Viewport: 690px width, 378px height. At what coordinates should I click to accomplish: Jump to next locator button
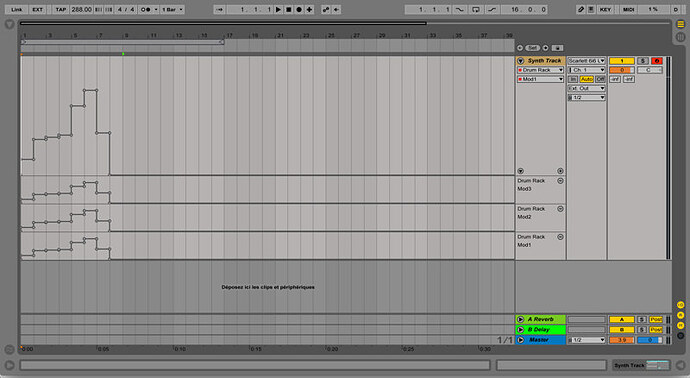pyautogui.click(x=545, y=48)
